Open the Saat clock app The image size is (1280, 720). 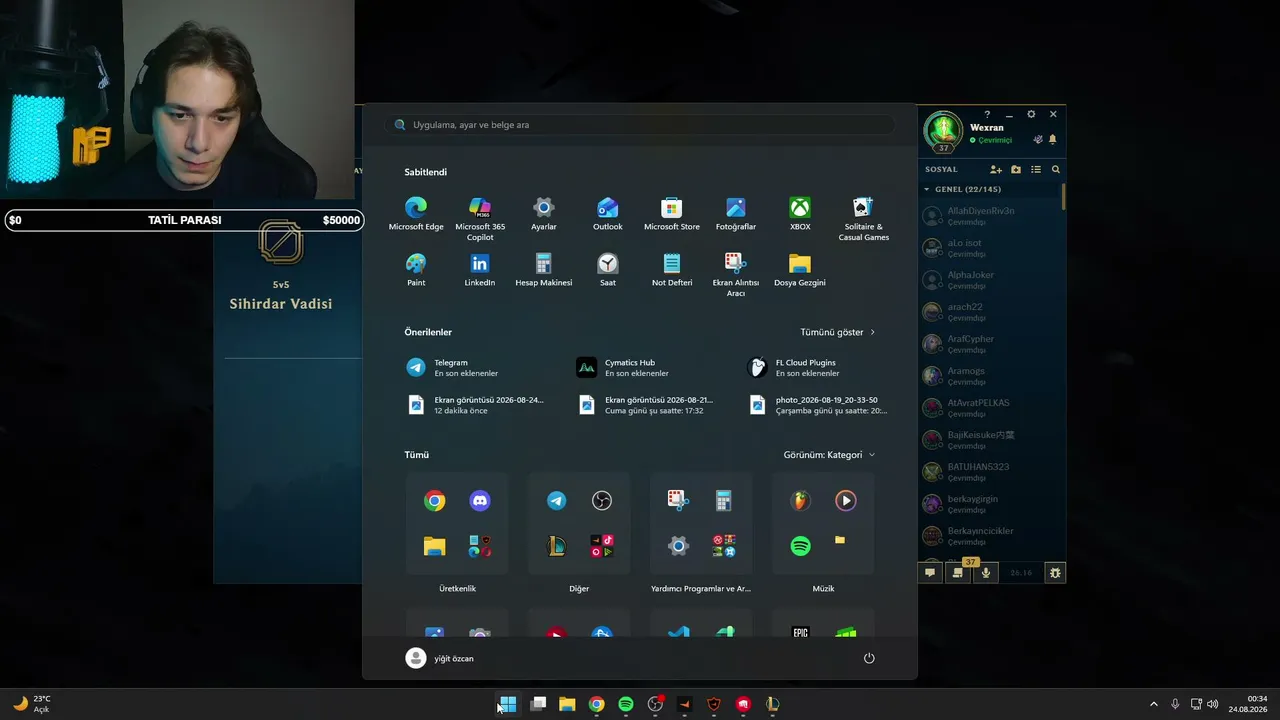[x=608, y=270]
